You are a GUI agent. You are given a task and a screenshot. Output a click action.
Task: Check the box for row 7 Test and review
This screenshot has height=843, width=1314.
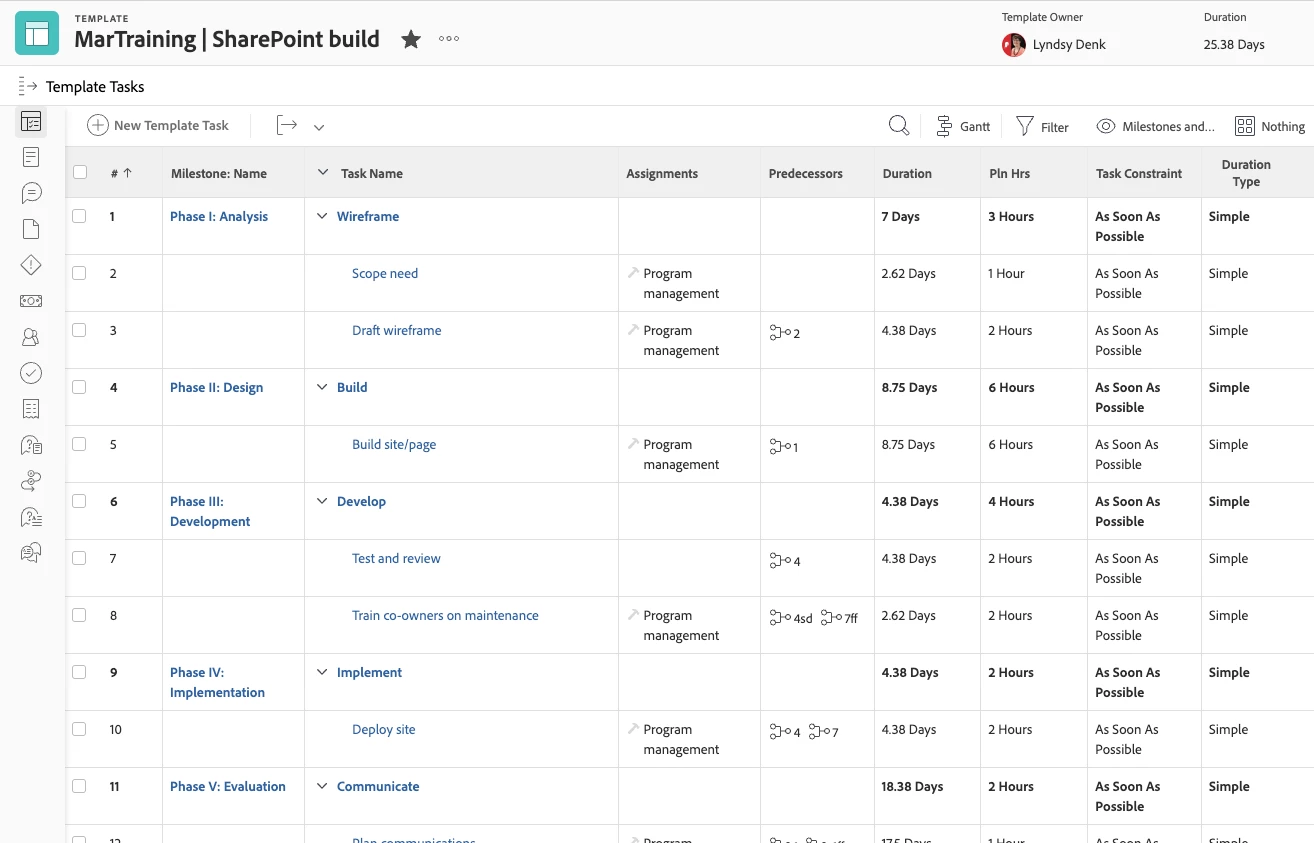[80, 558]
